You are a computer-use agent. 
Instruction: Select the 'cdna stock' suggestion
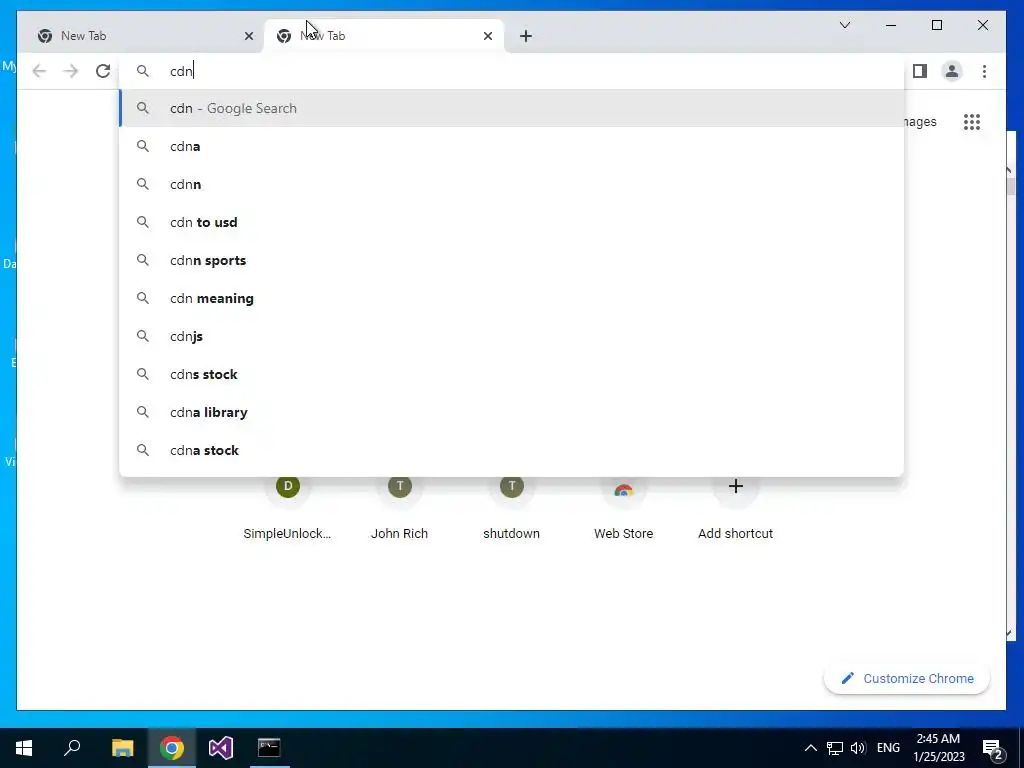point(511,450)
